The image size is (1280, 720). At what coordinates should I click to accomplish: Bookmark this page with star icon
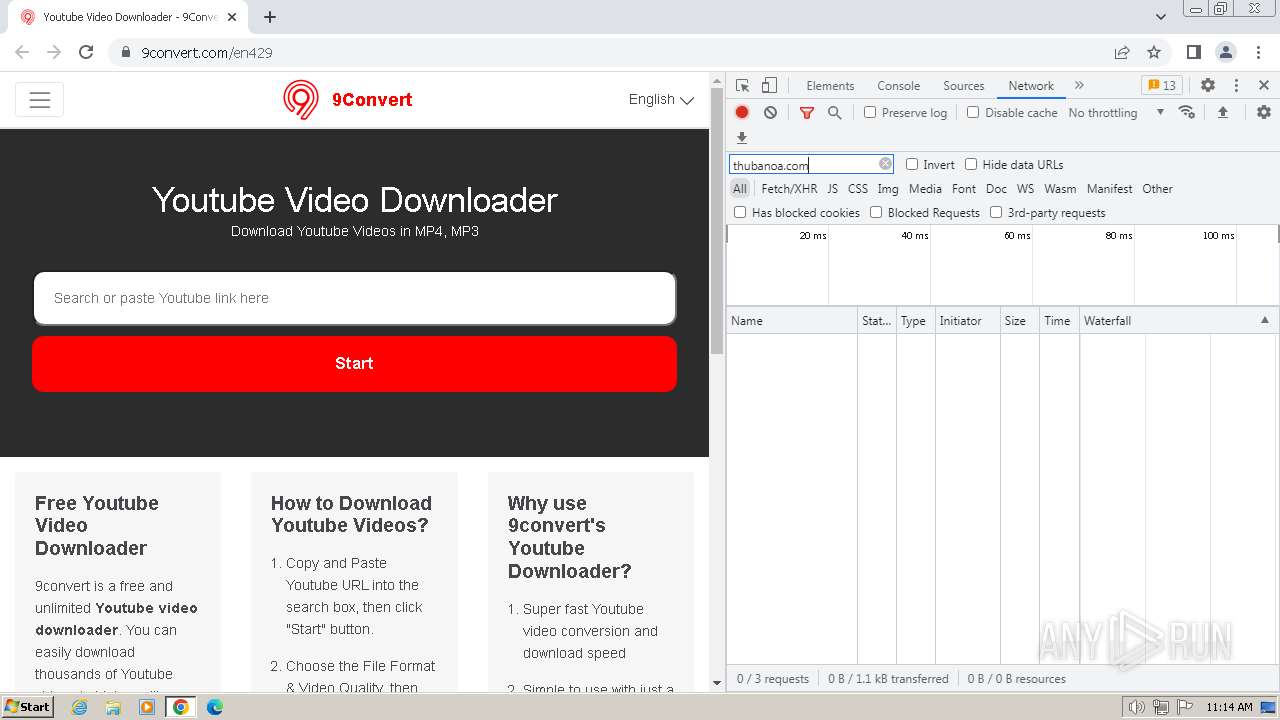tap(1154, 52)
